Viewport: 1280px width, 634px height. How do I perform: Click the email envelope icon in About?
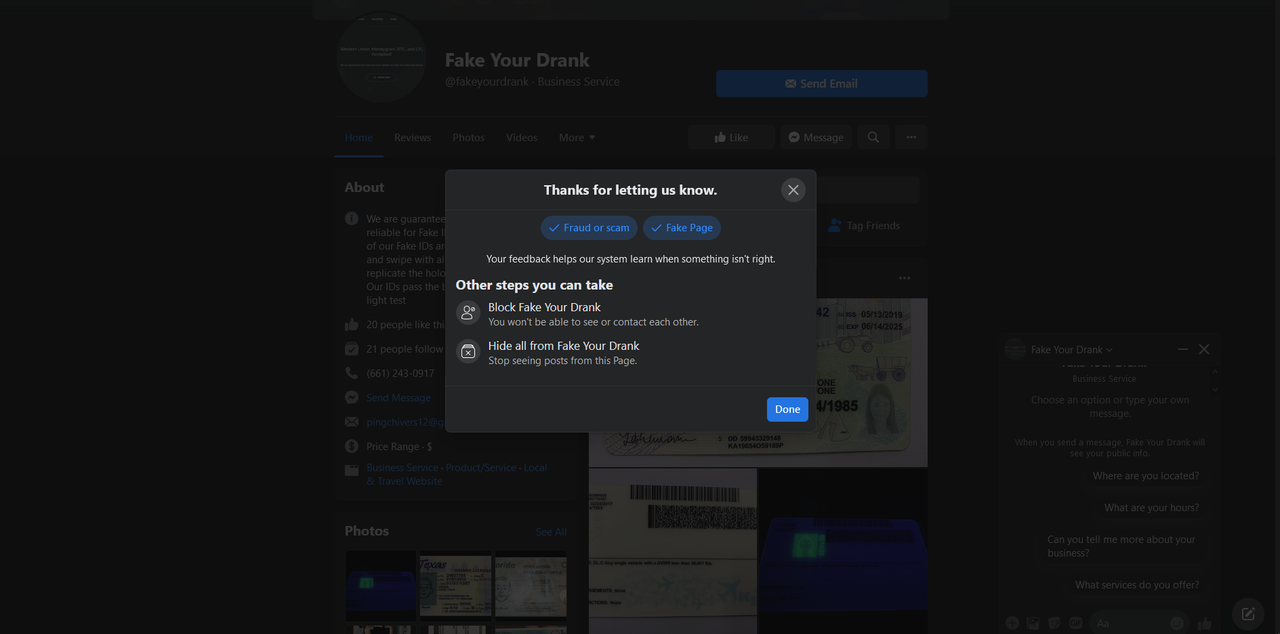pyautogui.click(x=352, y=422)
